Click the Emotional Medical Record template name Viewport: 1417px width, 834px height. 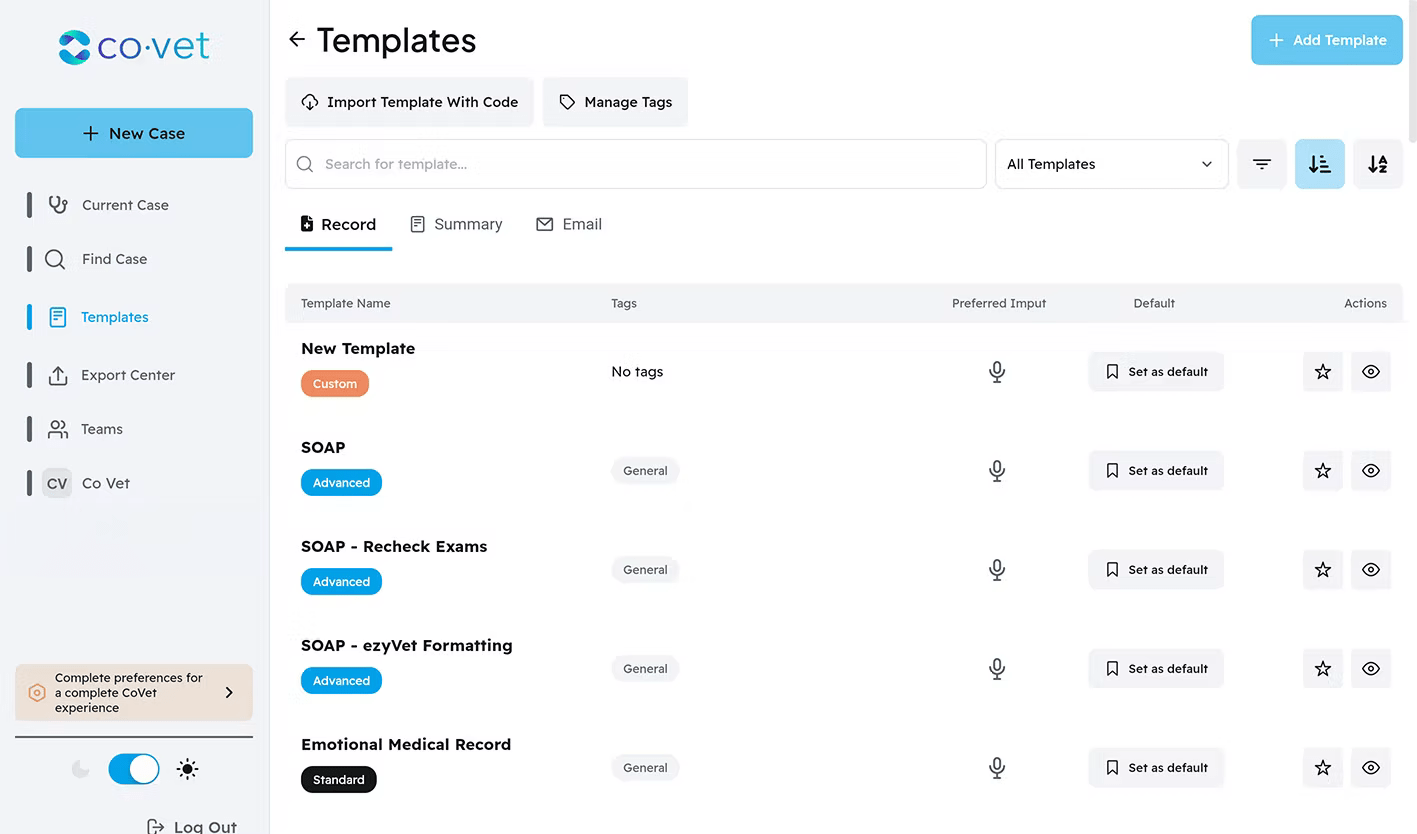pyautogui.click(x=406, y=745)
